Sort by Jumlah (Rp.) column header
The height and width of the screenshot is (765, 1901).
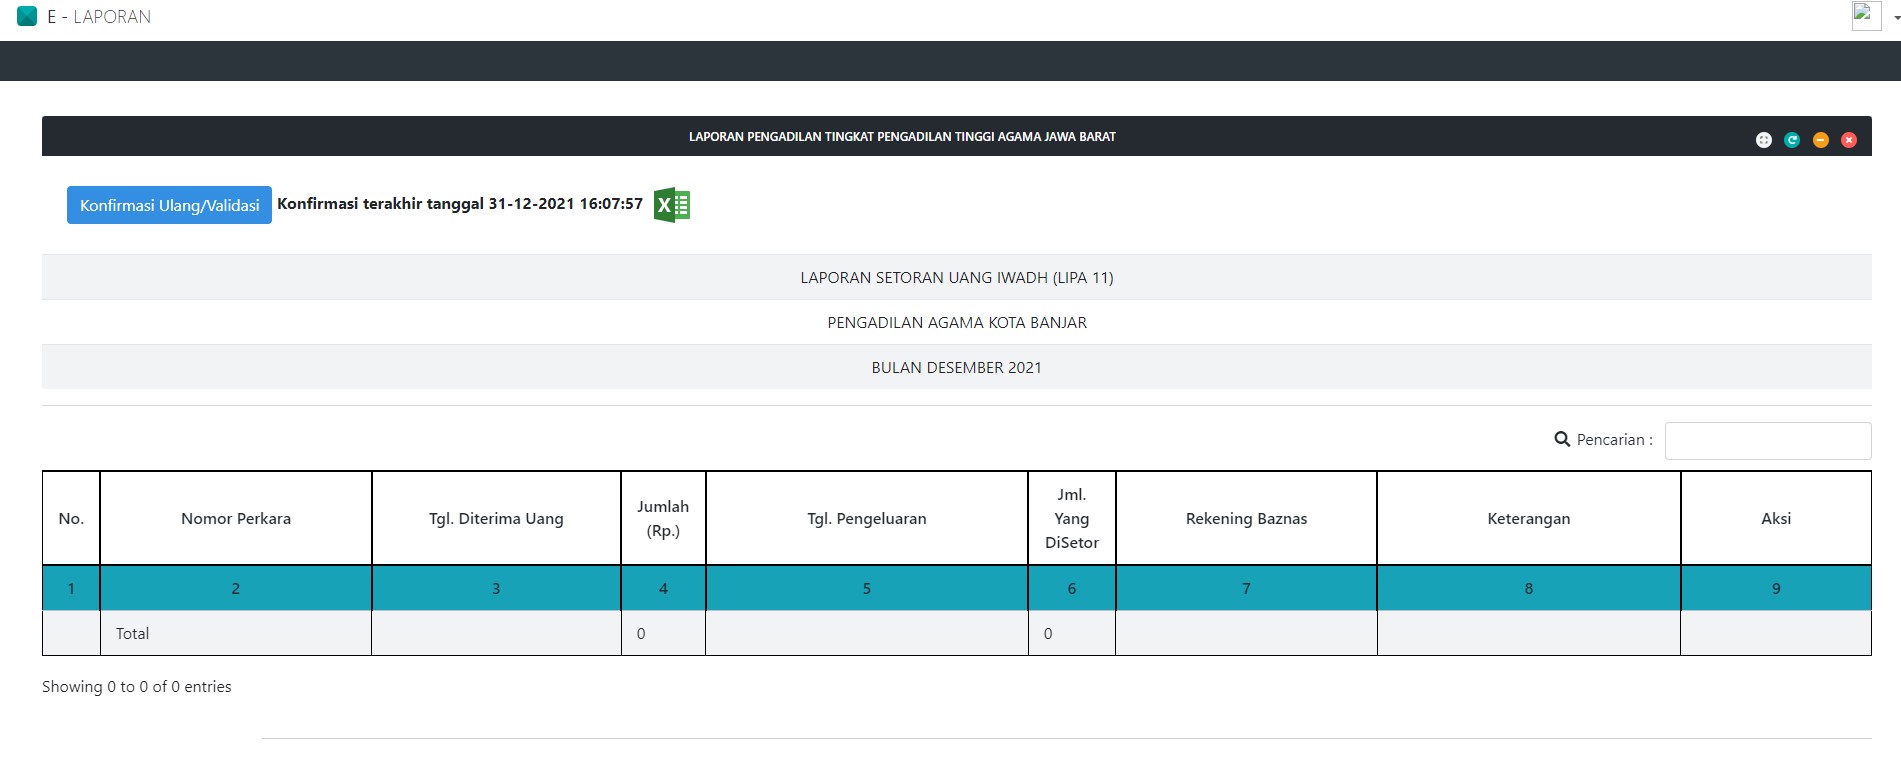click(663, 518)
